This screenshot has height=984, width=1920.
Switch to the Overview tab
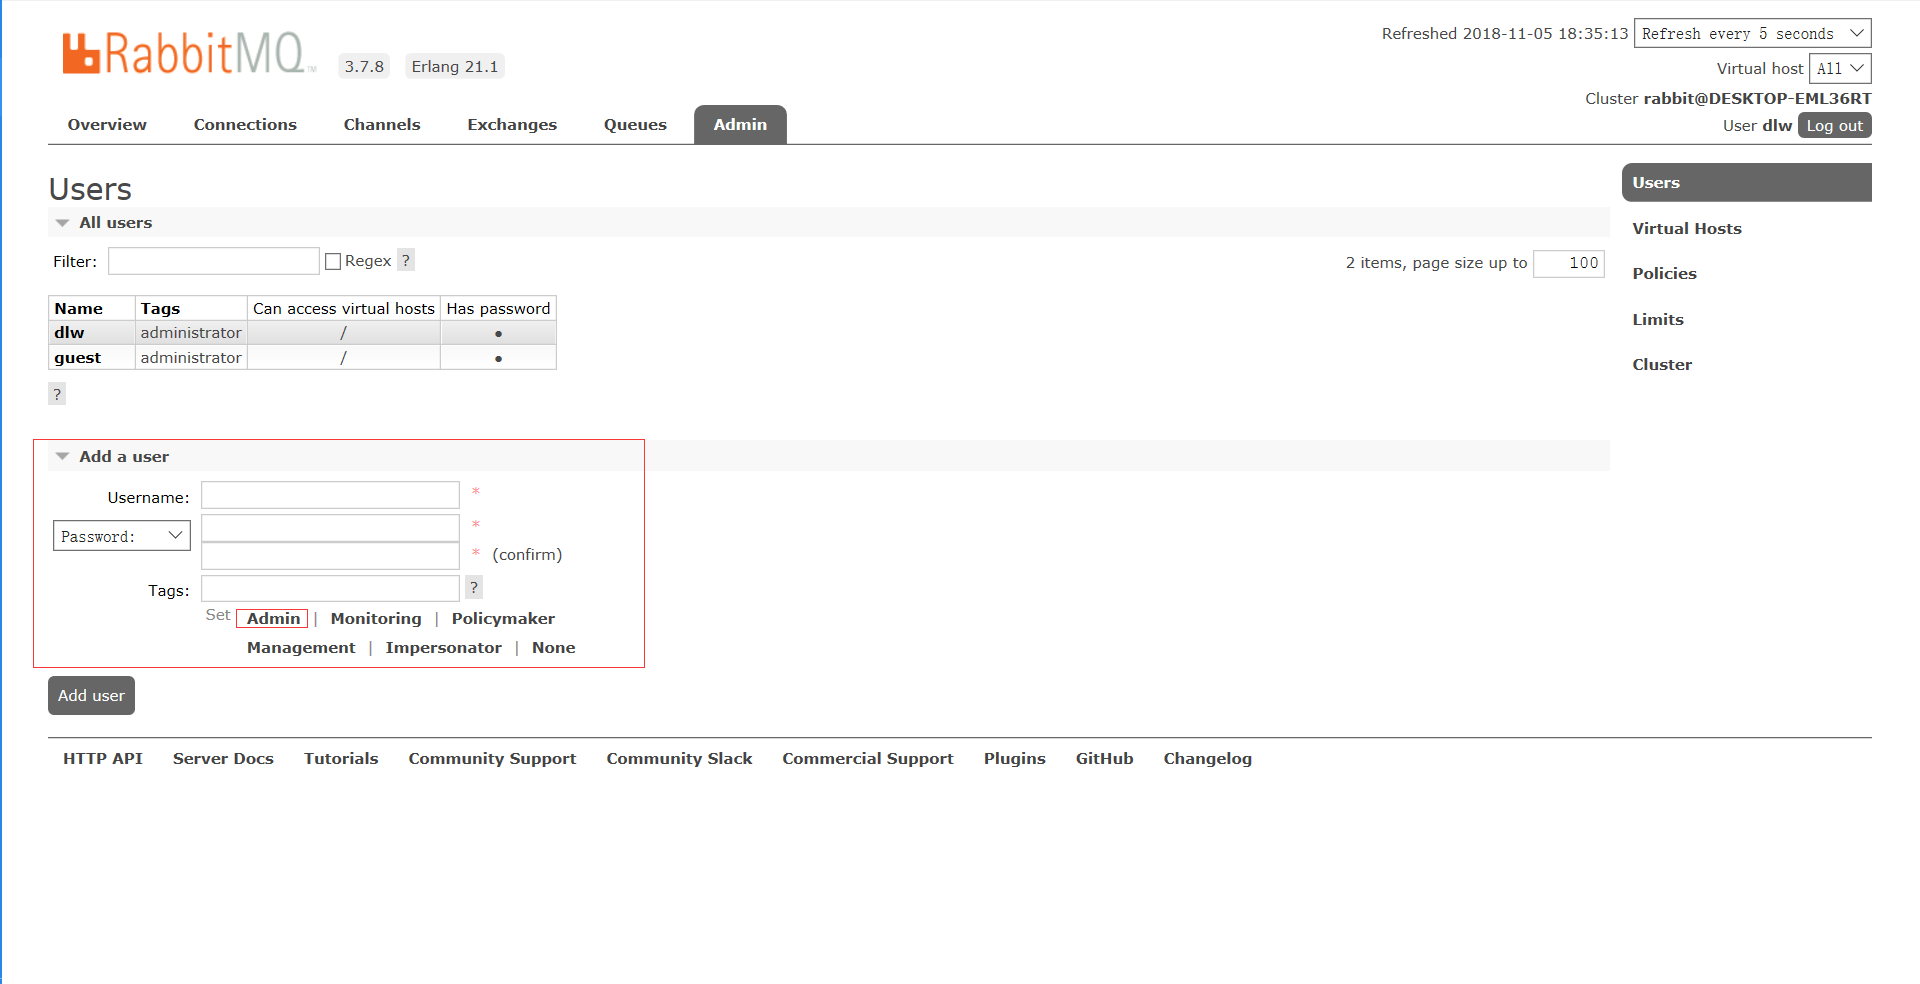point(107,124)
